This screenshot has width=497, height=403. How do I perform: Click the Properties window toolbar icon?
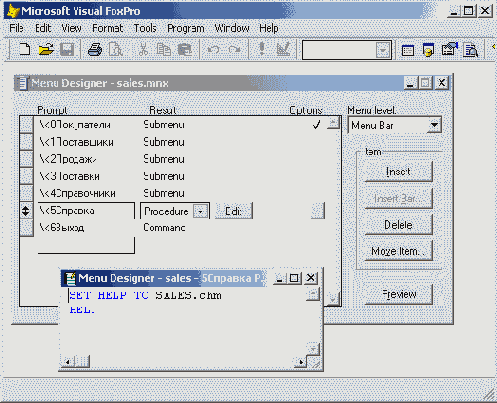tap(450, 49)
